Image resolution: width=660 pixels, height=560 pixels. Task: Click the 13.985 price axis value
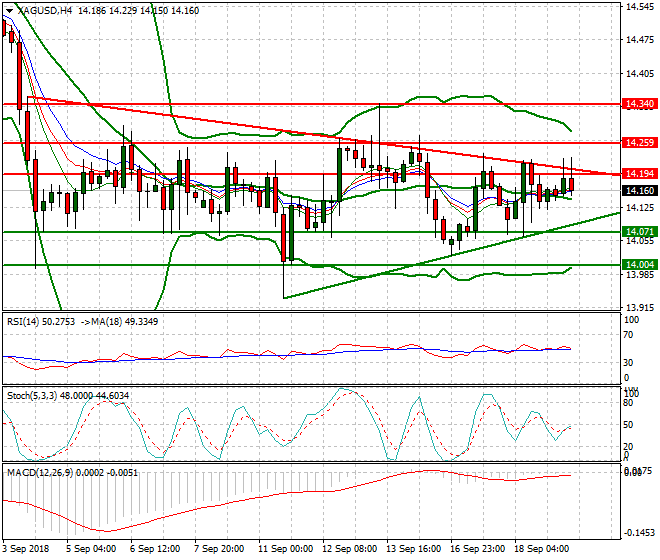(x=640, y=275)
